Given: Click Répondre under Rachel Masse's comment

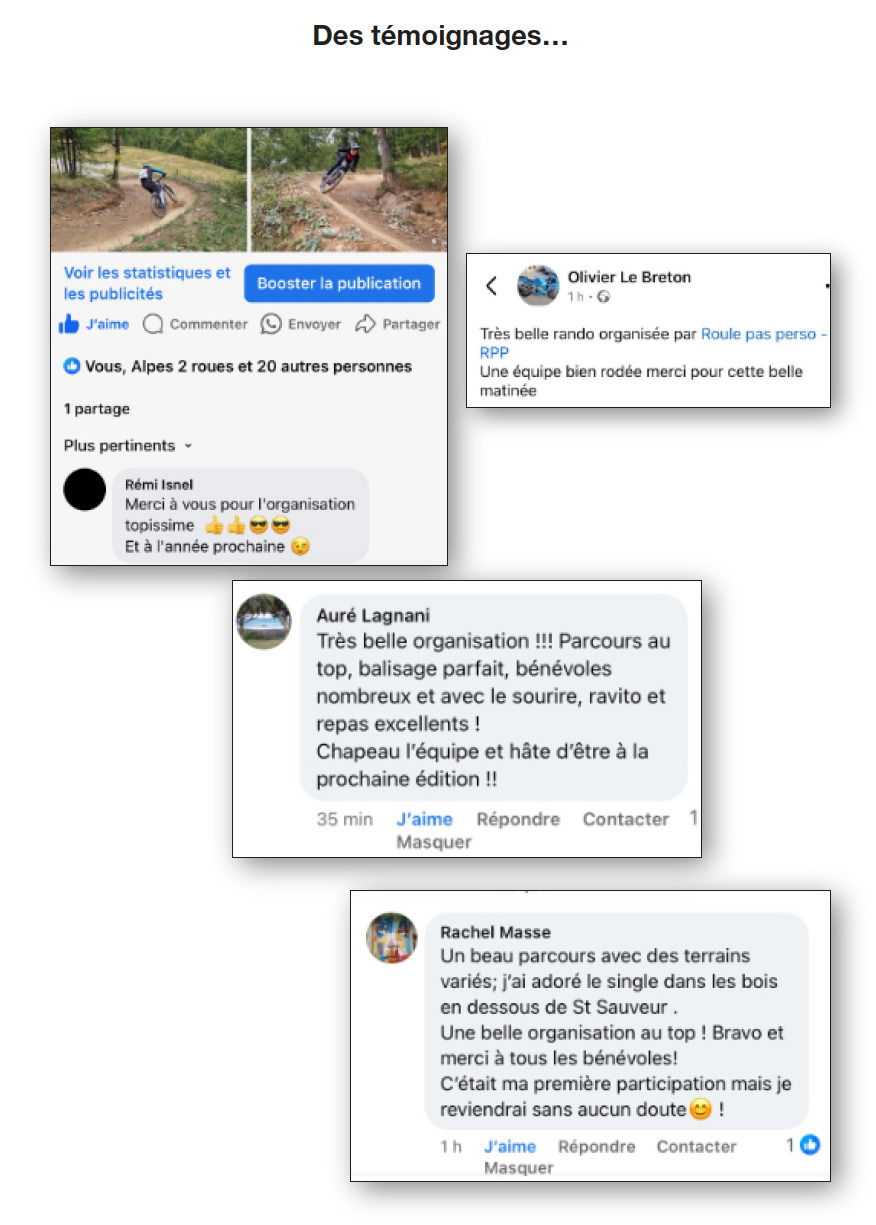Looking at the screenshot, I should point(596,1147).
